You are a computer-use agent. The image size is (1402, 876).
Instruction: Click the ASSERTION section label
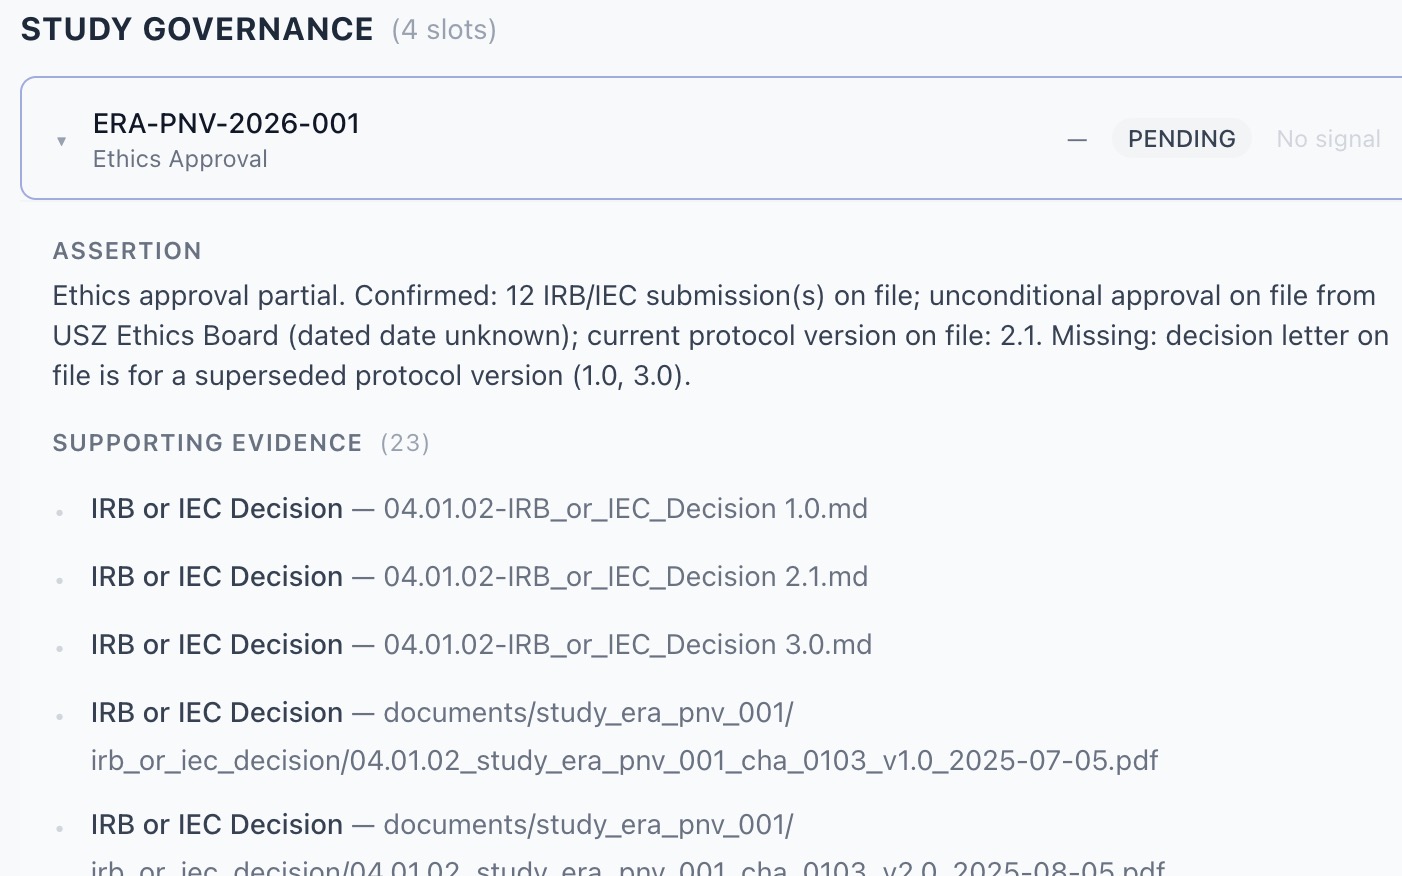pos(127,251)
